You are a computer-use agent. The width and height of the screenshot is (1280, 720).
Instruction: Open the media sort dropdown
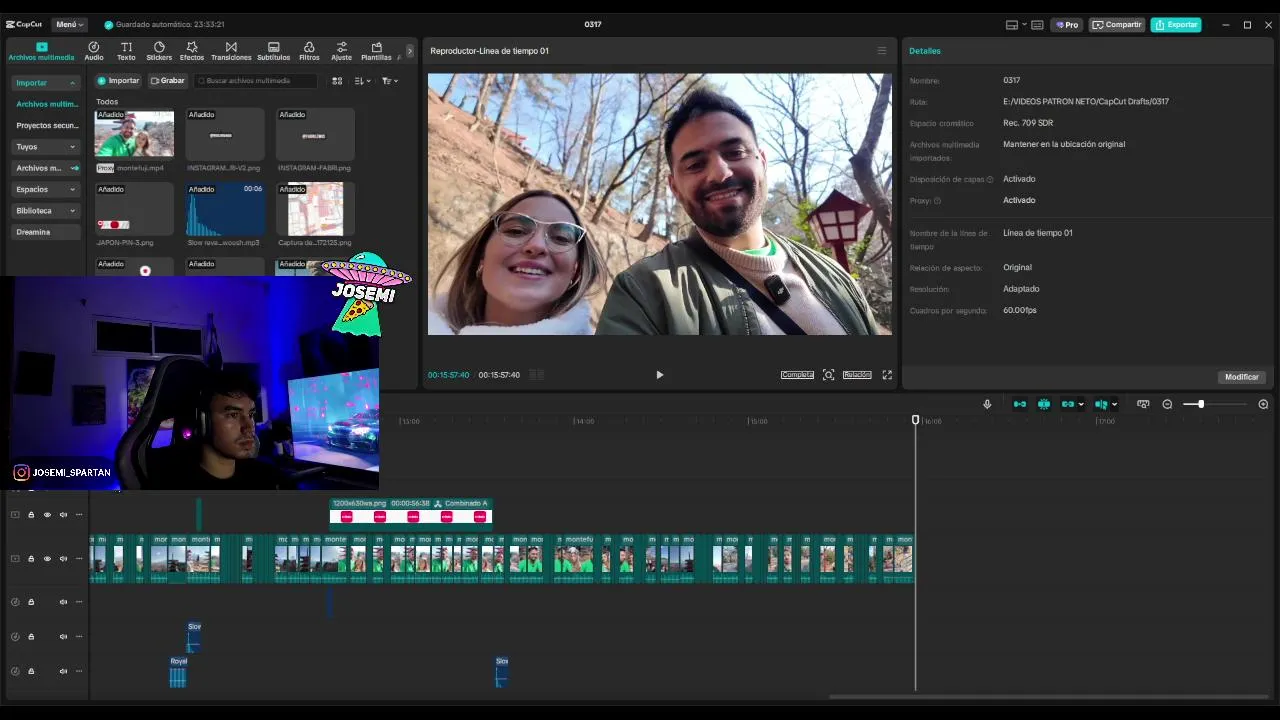(362, 81)
